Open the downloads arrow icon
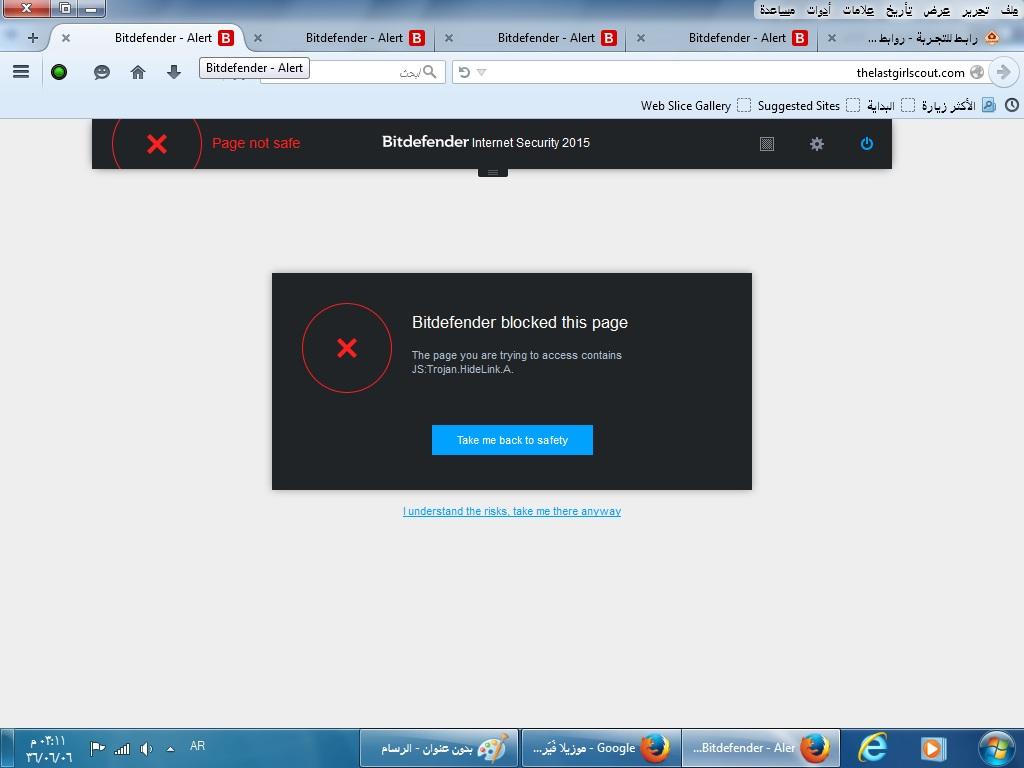1024x768 pixels. [x=174, y=72]
